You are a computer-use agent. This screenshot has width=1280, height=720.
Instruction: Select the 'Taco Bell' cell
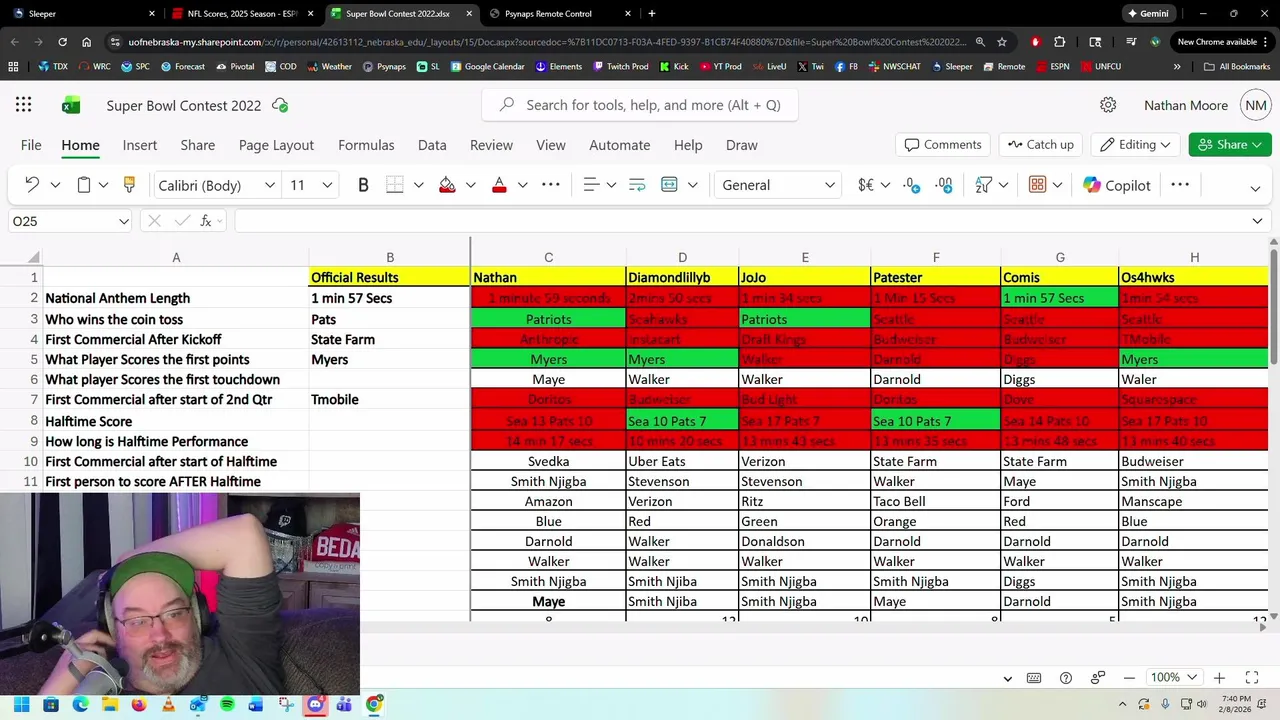935,501
